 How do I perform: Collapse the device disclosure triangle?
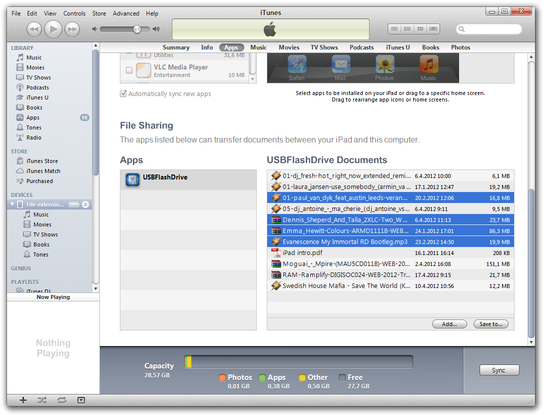click(12, 204)
